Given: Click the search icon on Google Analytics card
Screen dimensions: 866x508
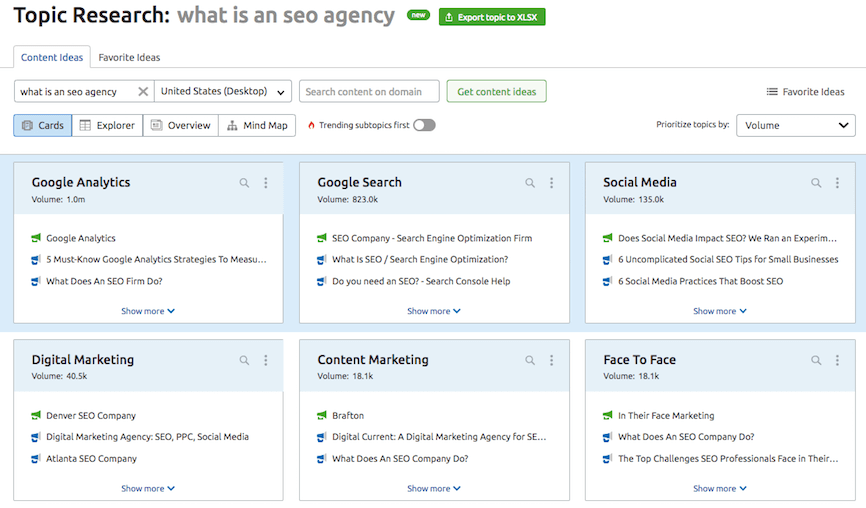Looking at the screenshot, I should coord(244,183).
